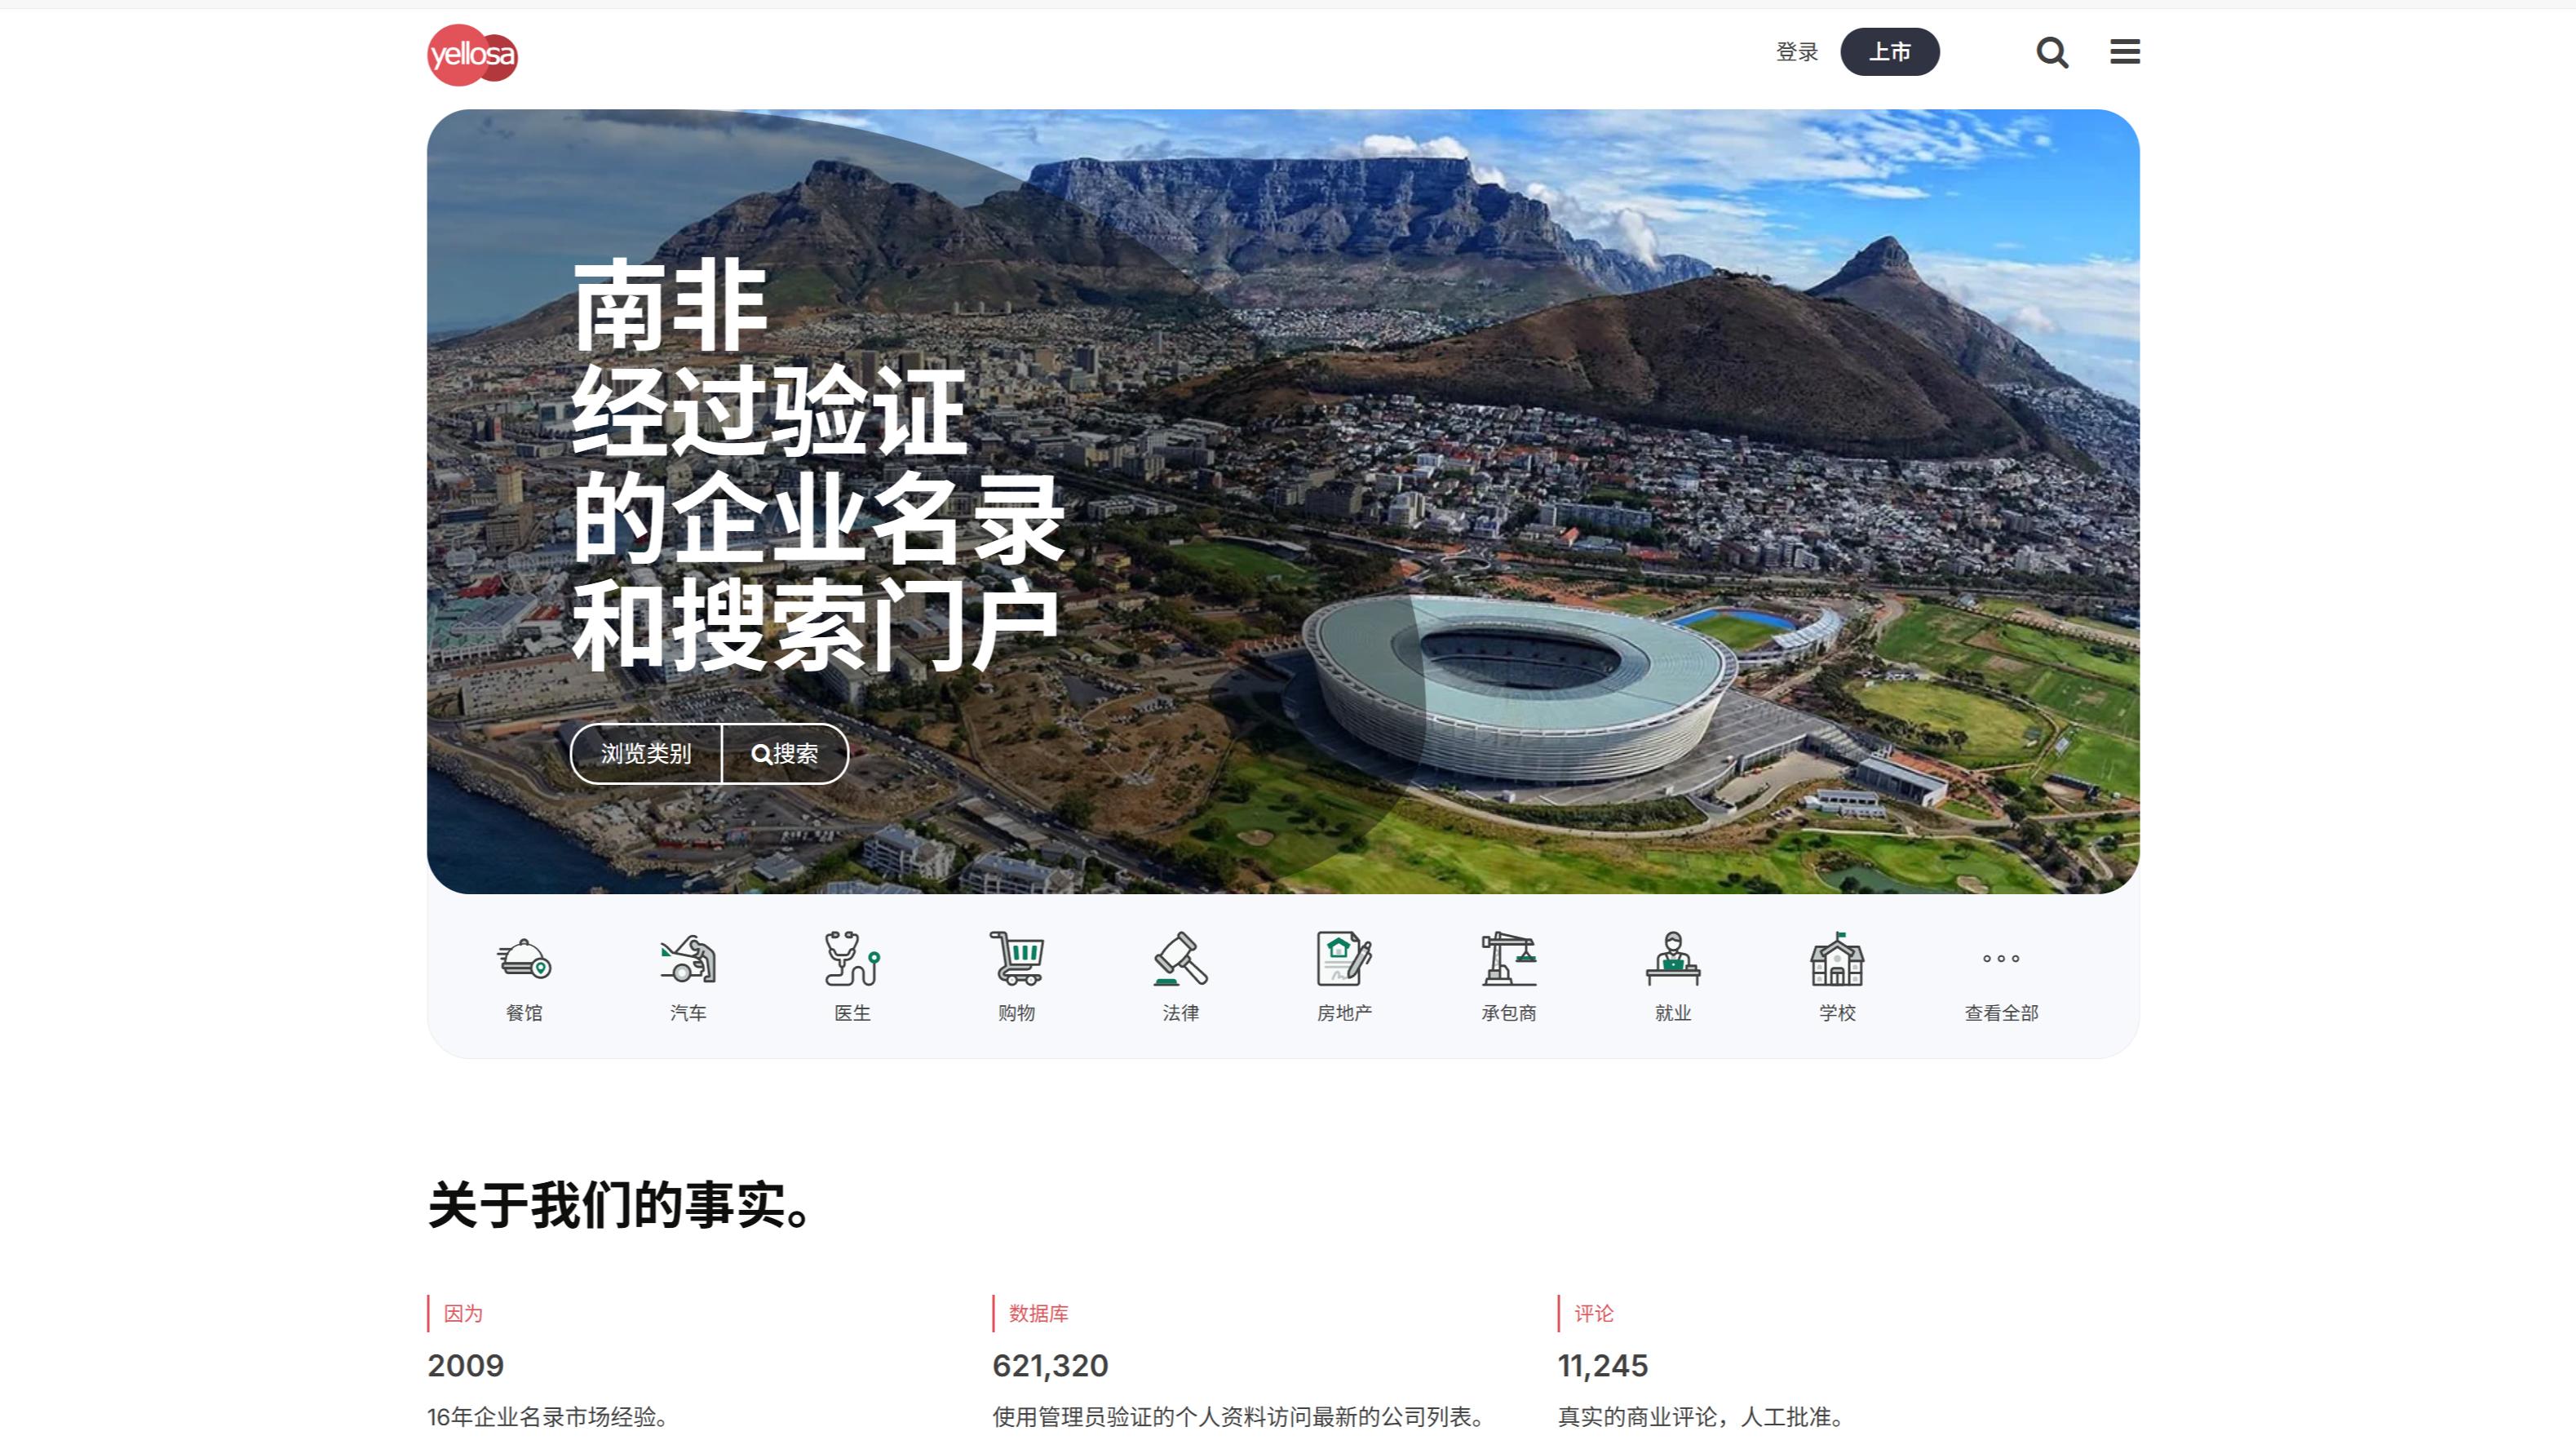Click the dark 上市 button
This screenshot has width=2576, height=1449.
tap(1890, 52)
